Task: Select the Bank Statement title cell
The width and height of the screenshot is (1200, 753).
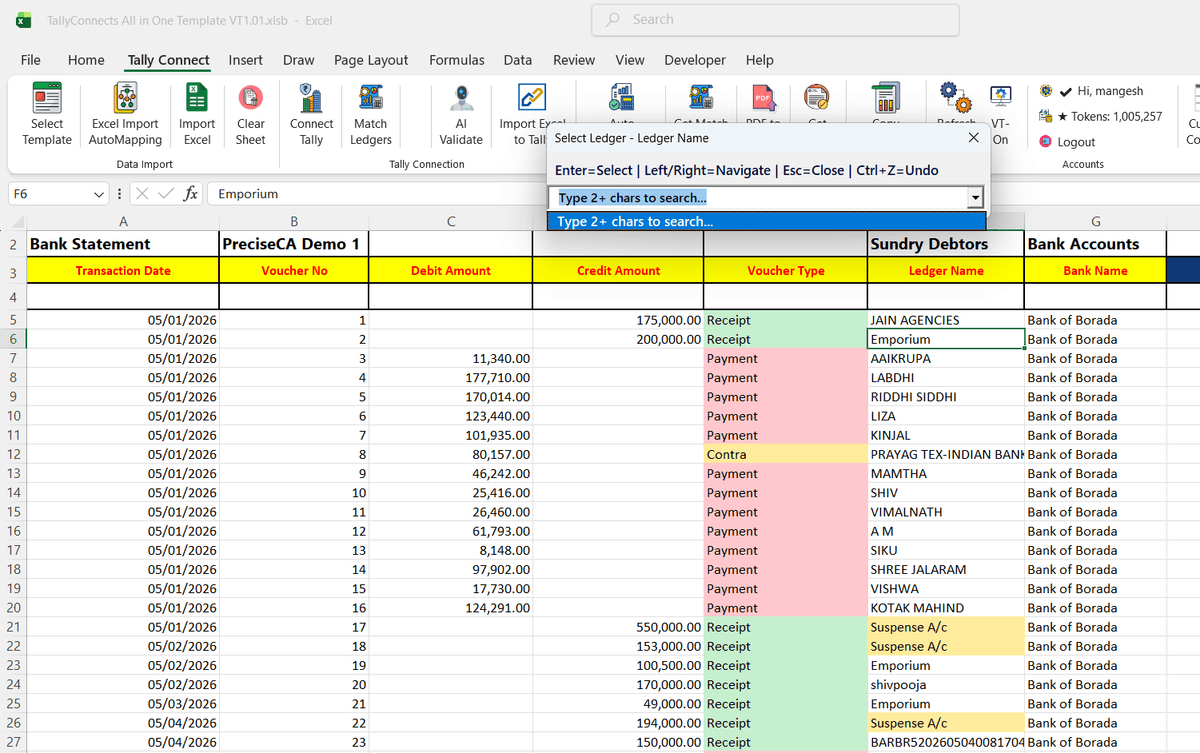Action: click(122, 244)
